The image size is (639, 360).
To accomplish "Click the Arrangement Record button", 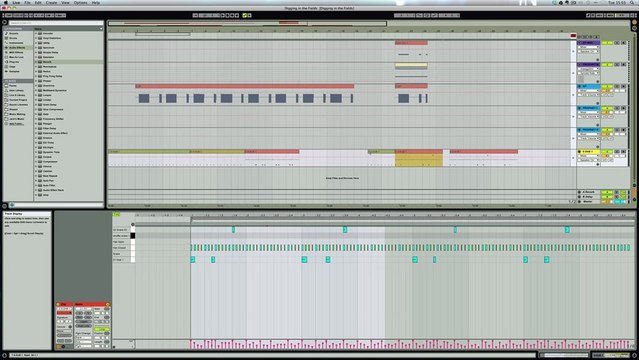I will point(233,15).
